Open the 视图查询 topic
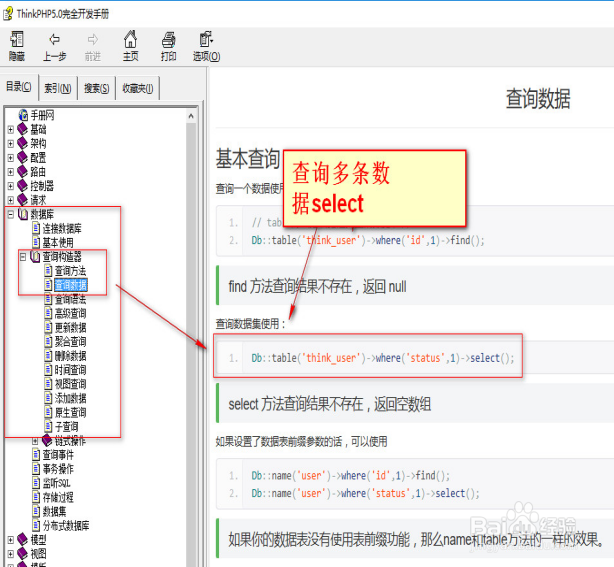The width and height of the screenshot is (614, 567). point(70,384)
